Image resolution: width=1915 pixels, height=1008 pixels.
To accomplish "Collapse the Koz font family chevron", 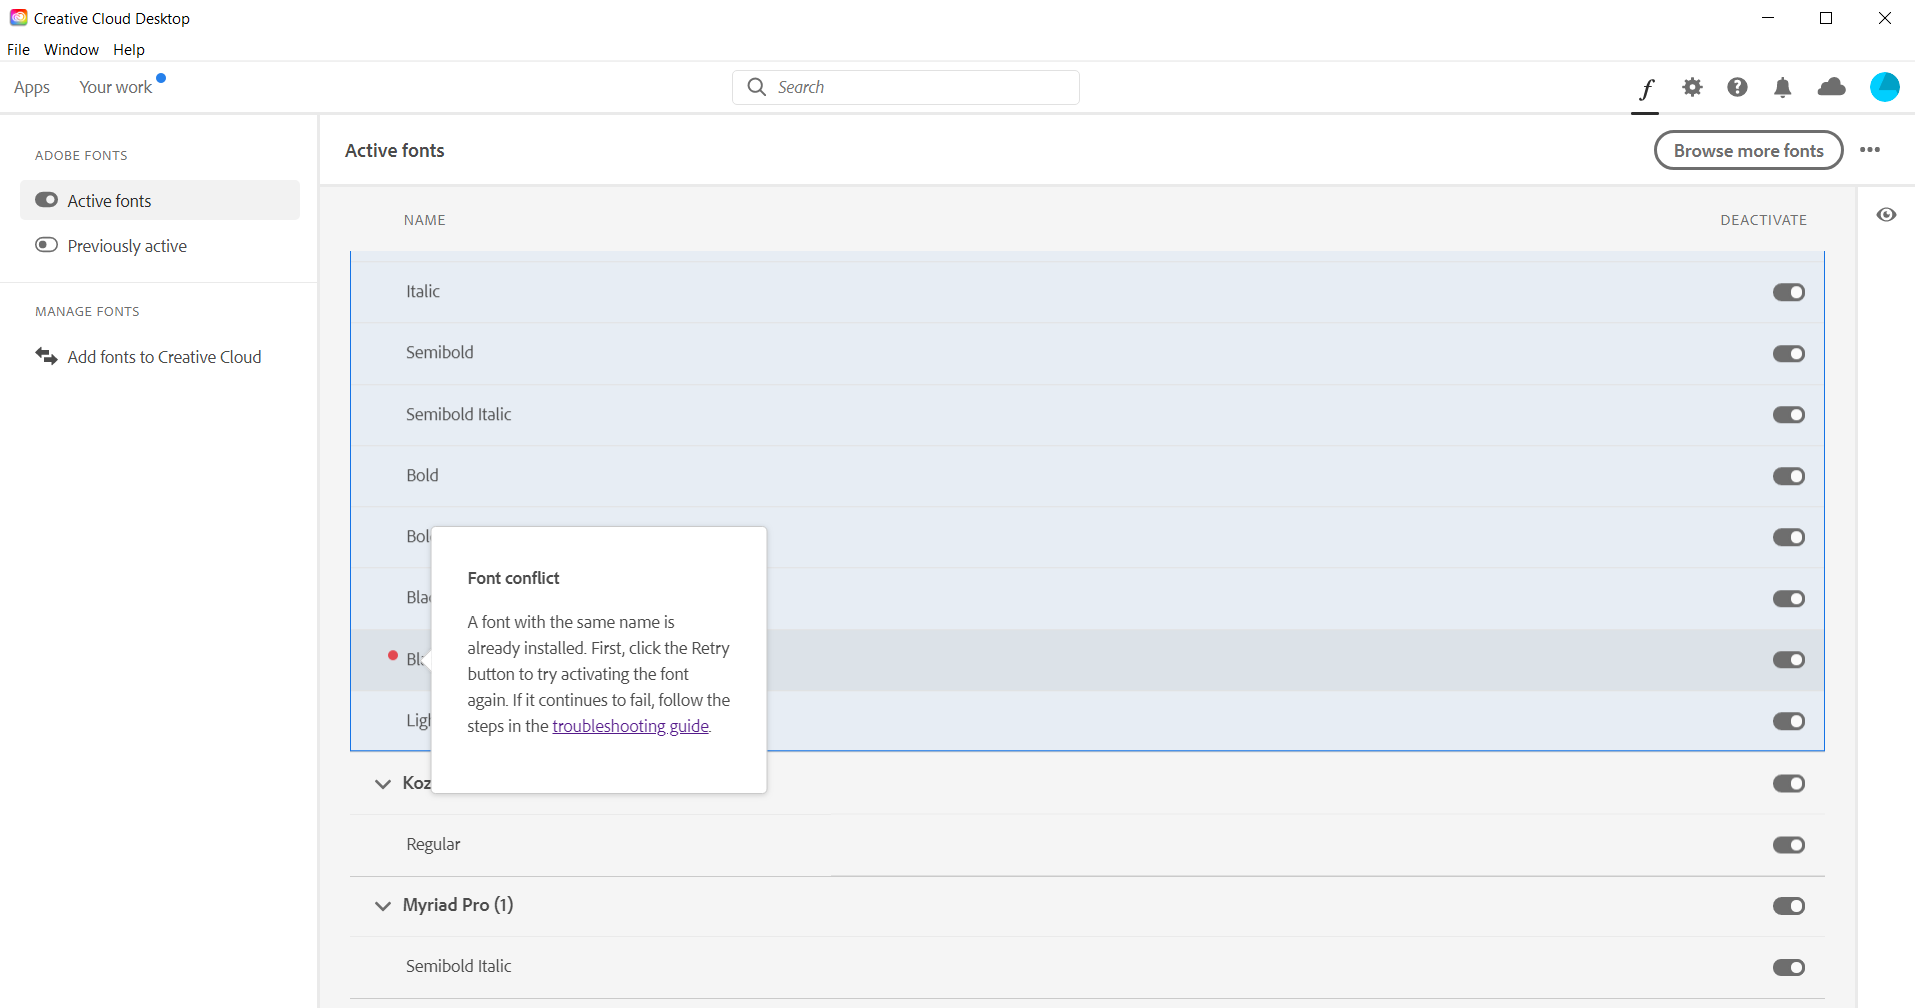I will point(382,784).
